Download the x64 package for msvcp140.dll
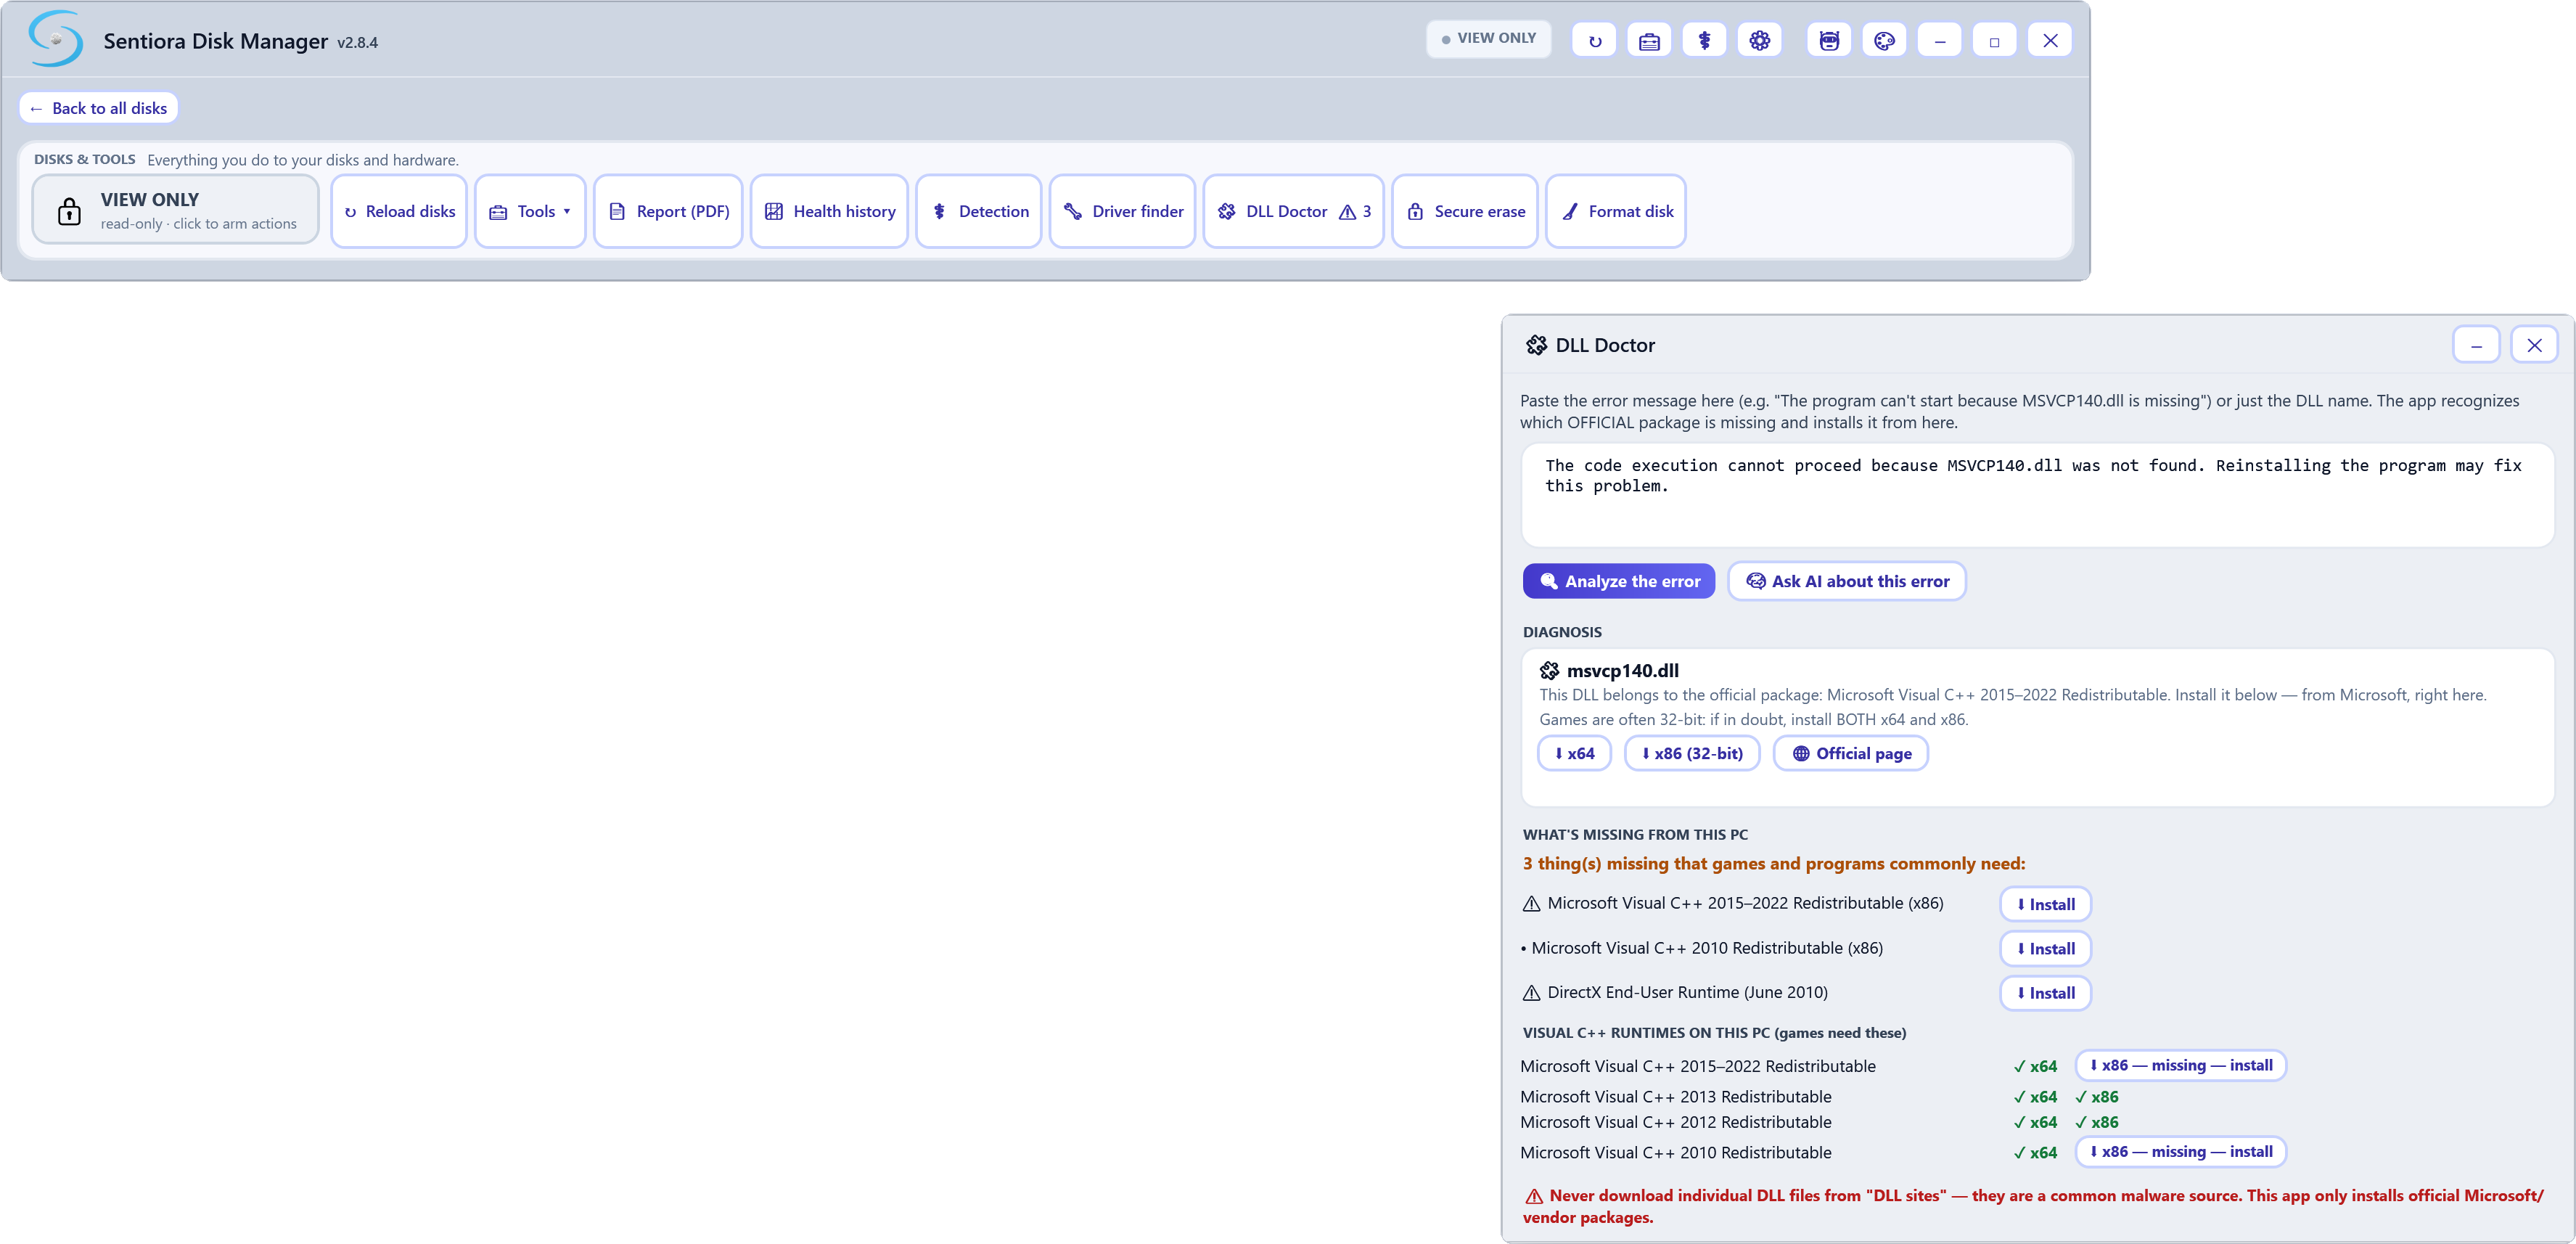Image resolution: width=2576 pixels, height=1244 pixels. point(1574,753)
